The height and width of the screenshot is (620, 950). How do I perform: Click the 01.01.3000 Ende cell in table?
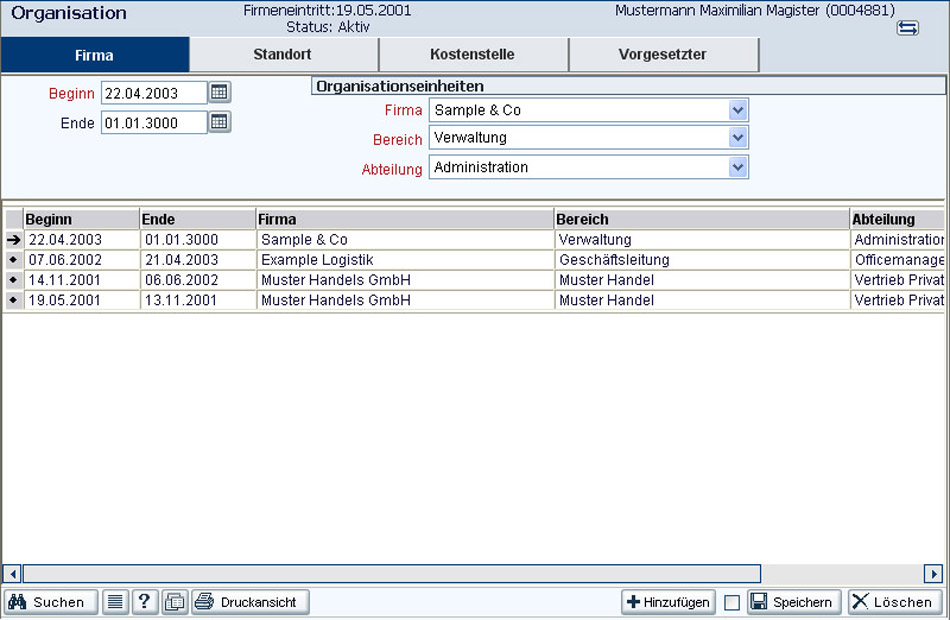pos(198,239)
